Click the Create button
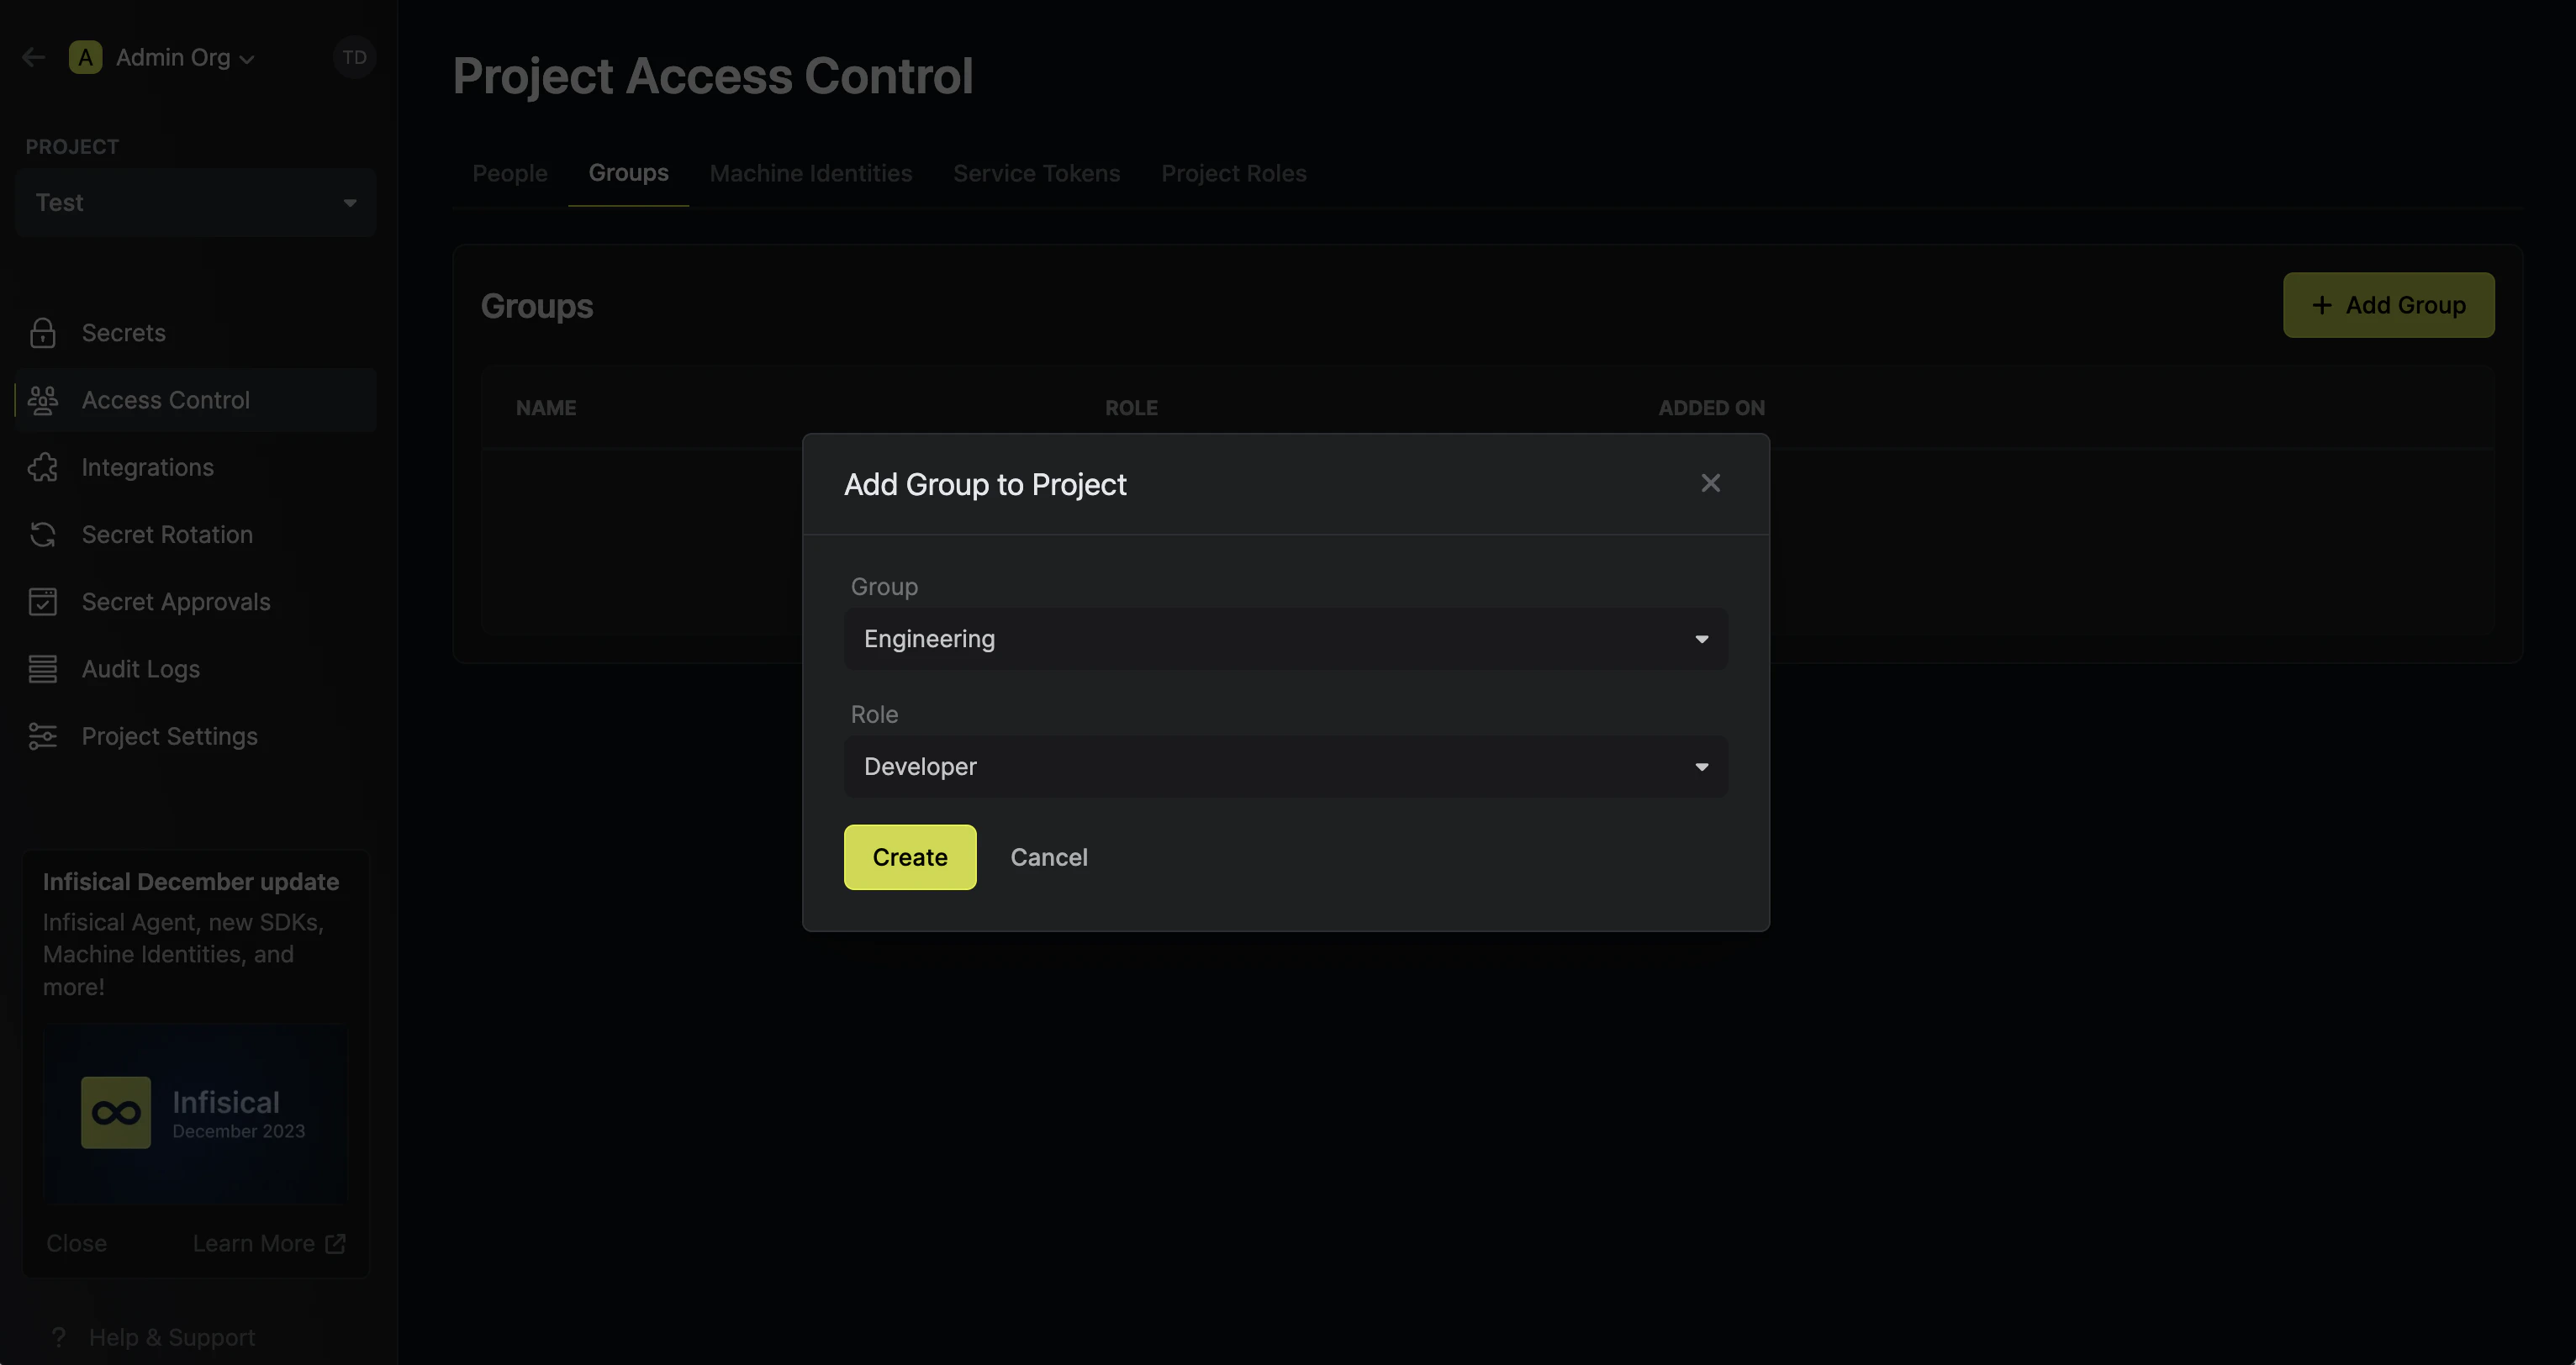The image size is (2576, 1365). [x=910, y=857]
